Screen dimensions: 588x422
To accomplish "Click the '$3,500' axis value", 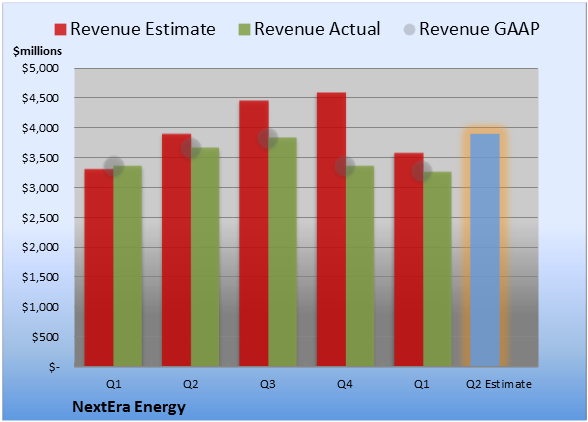I will [40, 158].
